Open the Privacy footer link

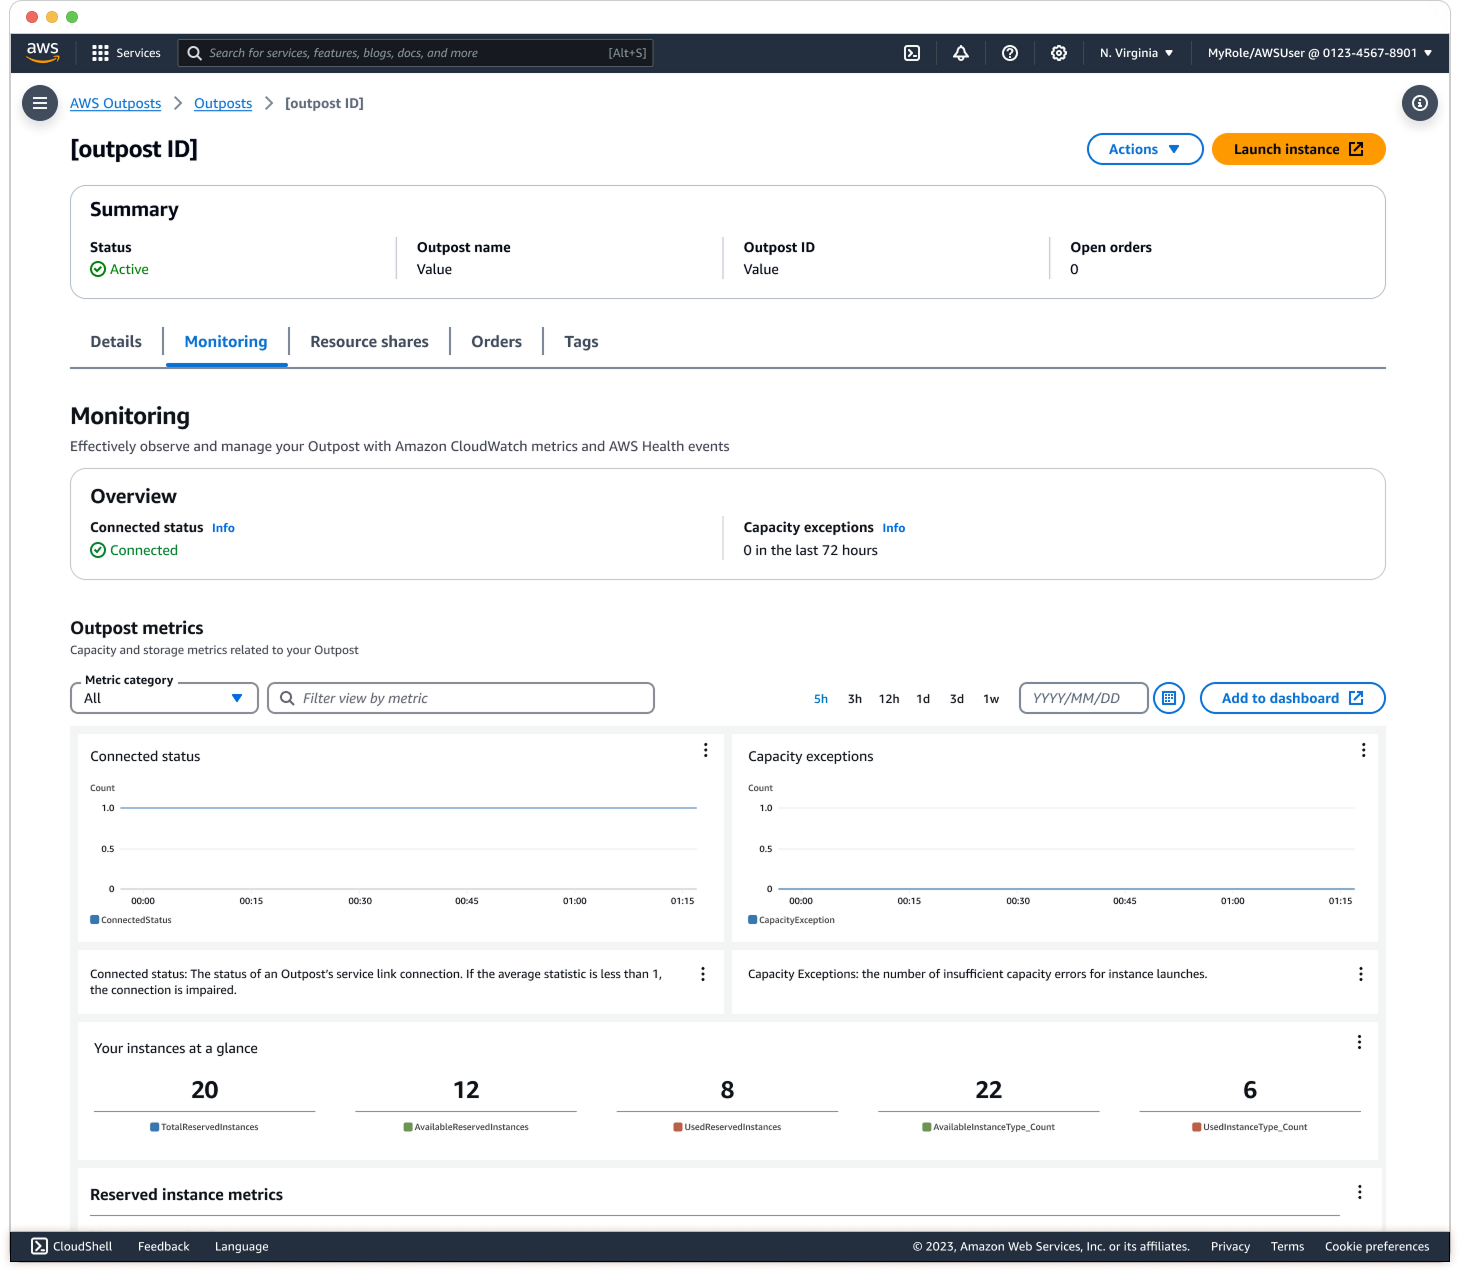tap(1230, 1246)
